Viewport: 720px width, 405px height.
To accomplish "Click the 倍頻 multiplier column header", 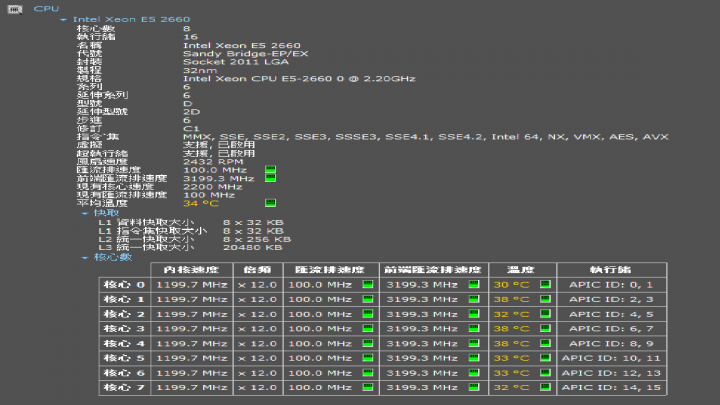I will click(258, 270).
